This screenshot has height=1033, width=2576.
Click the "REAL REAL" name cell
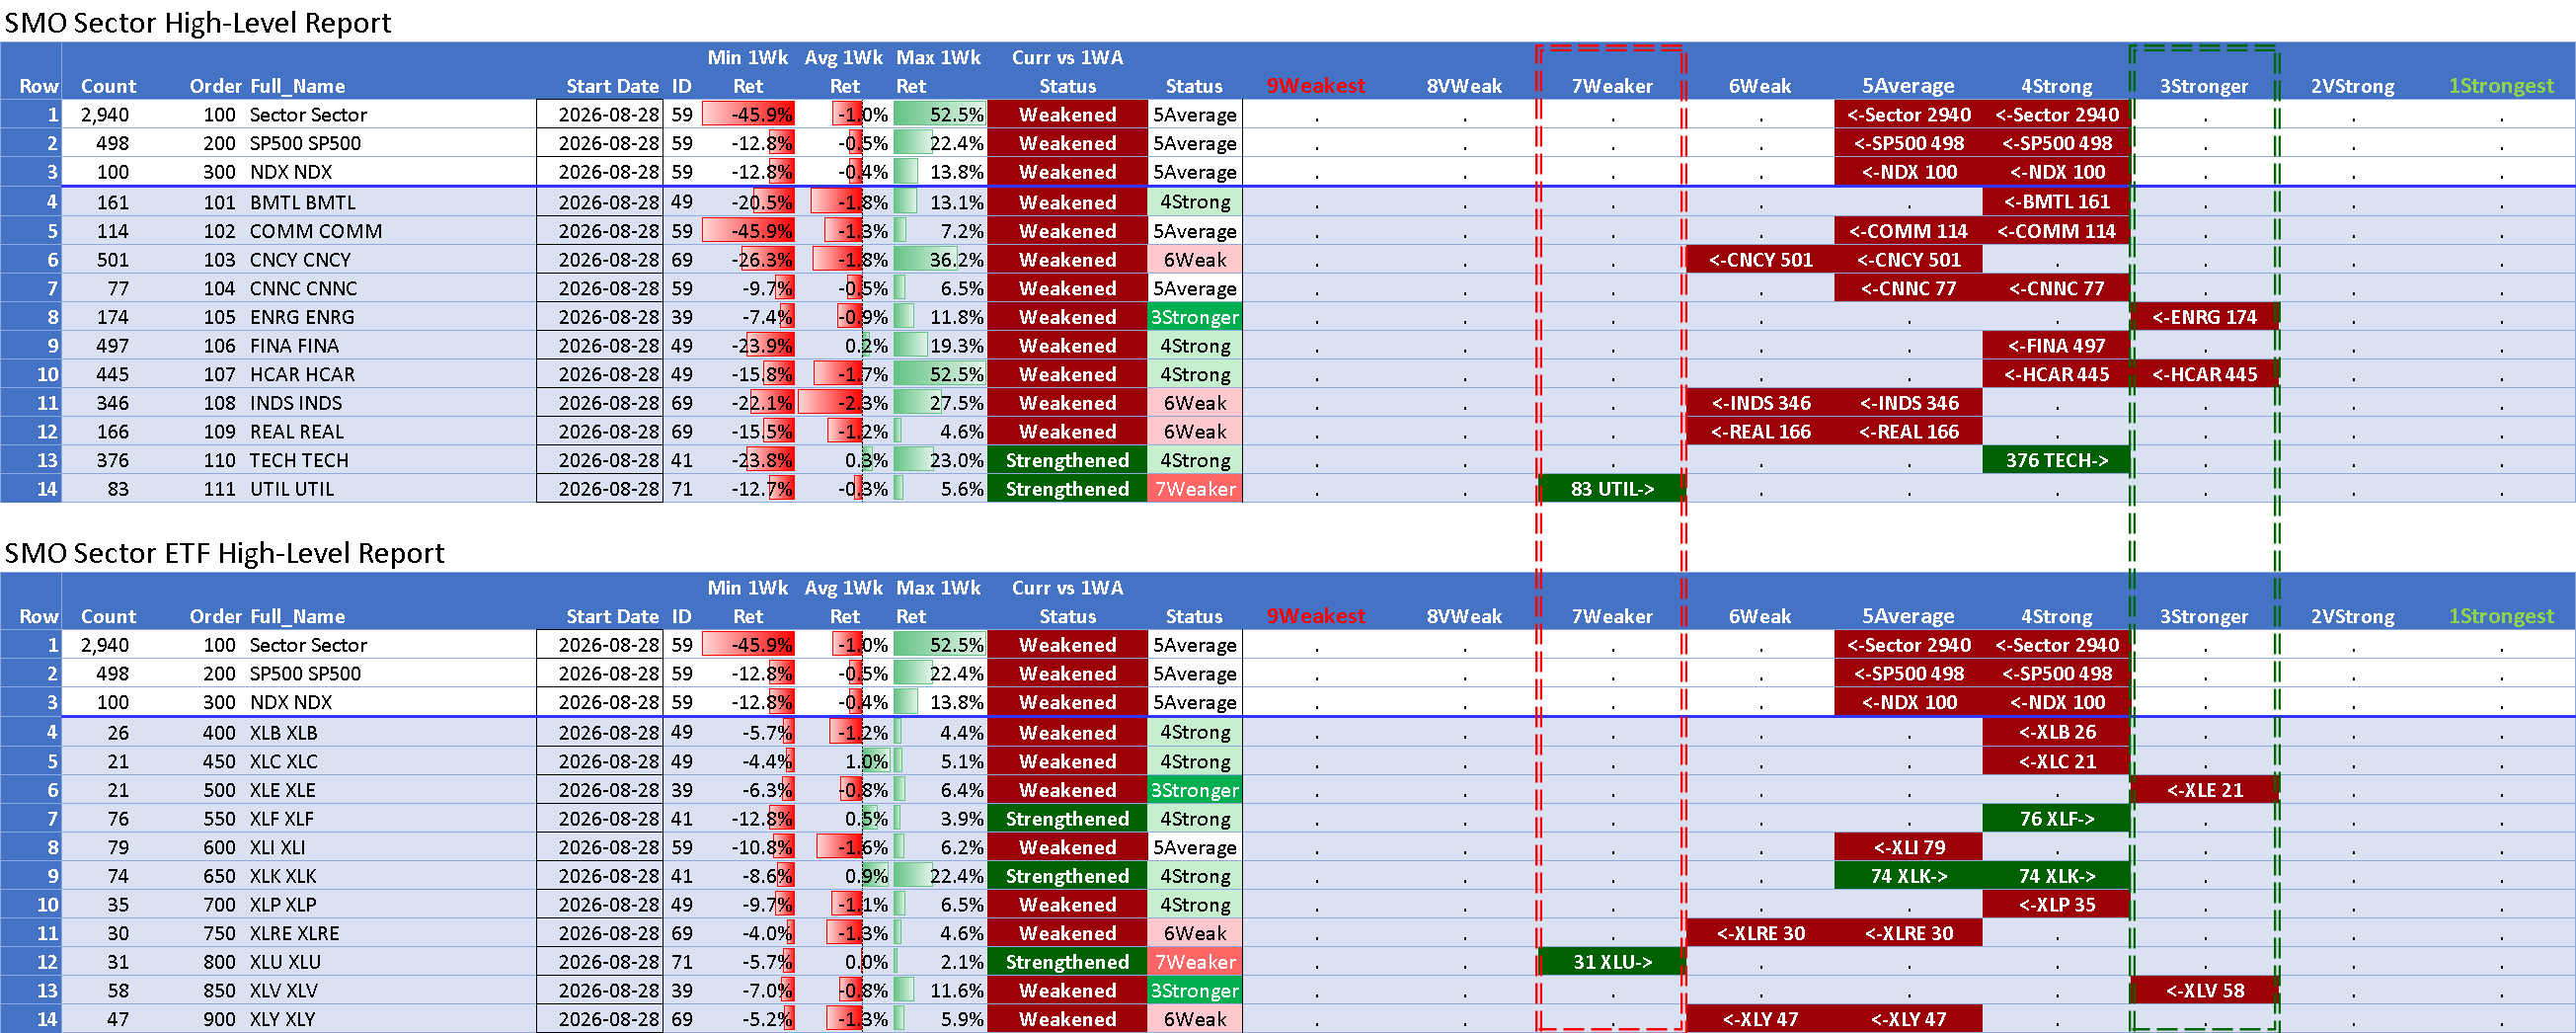[x=296, y=432]
